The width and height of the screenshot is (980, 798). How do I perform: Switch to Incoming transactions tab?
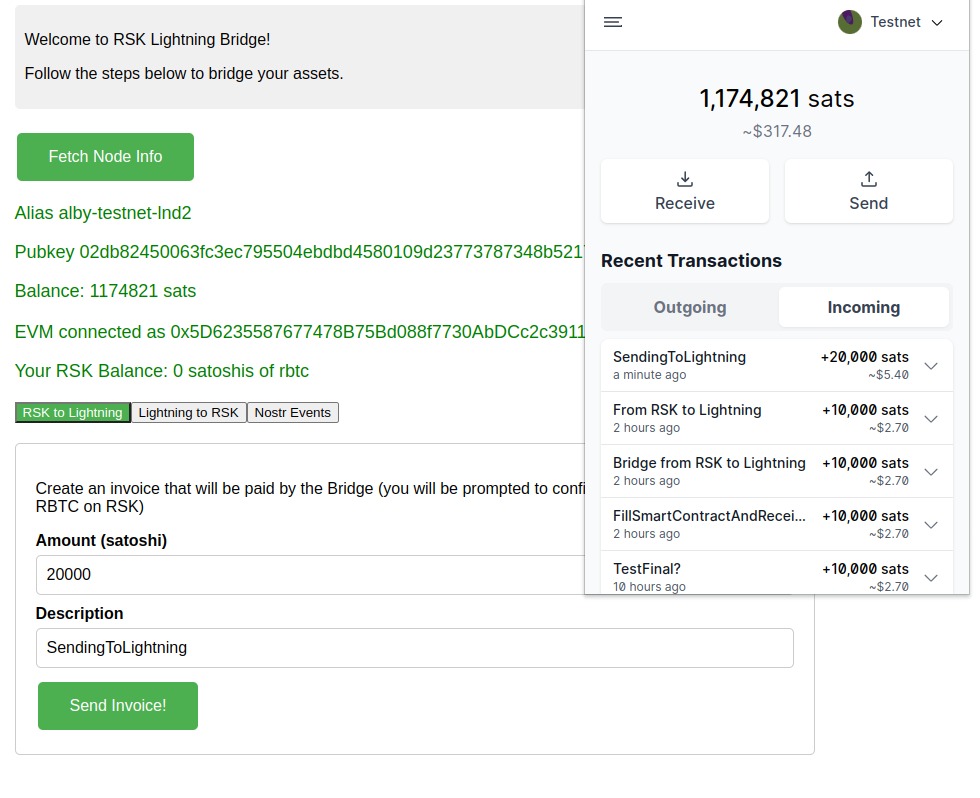864,307
